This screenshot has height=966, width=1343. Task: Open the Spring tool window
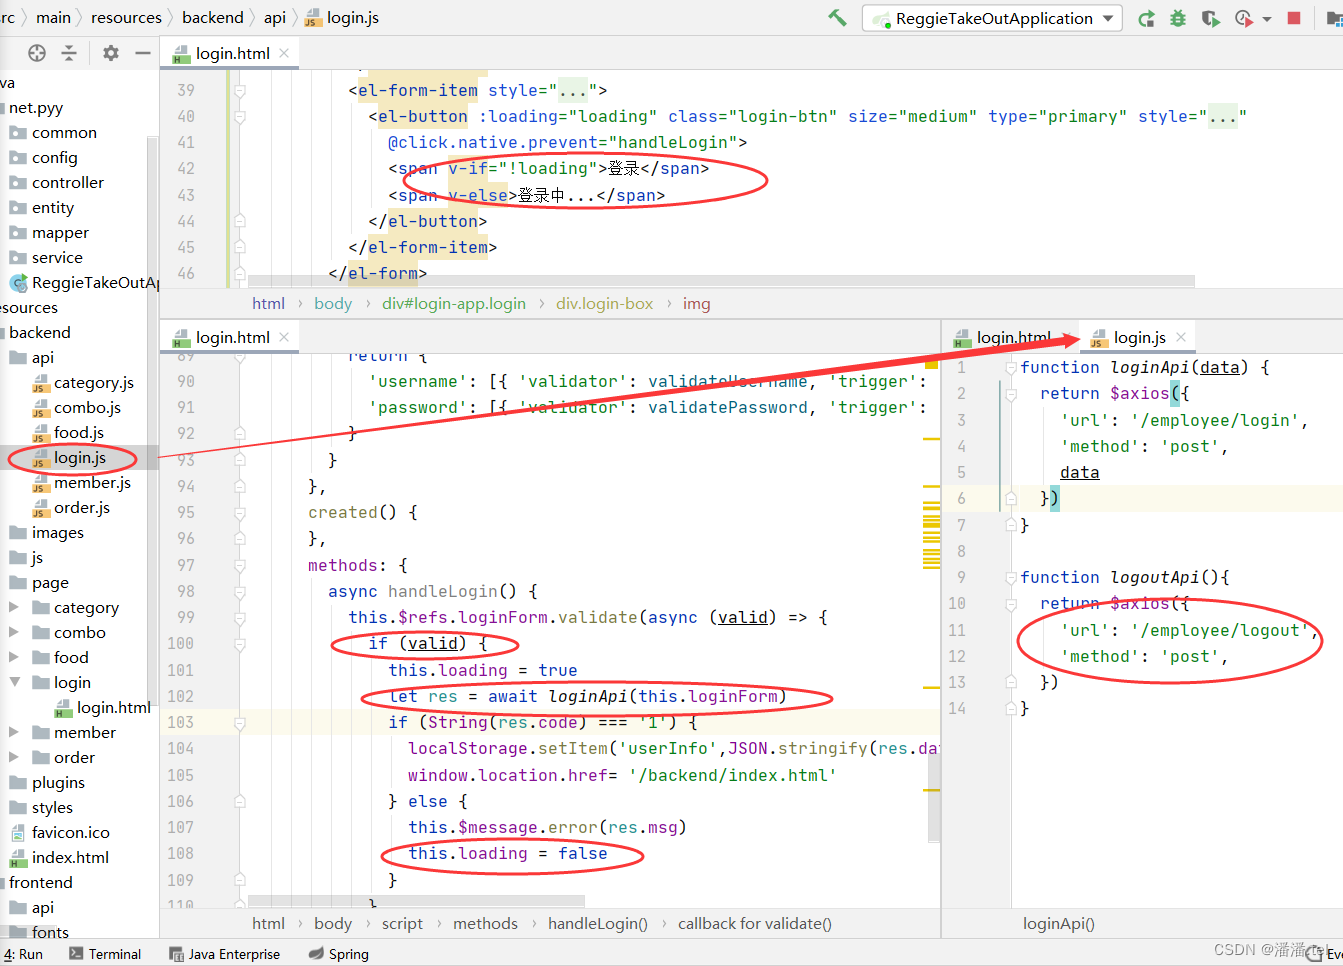point(339,954)
